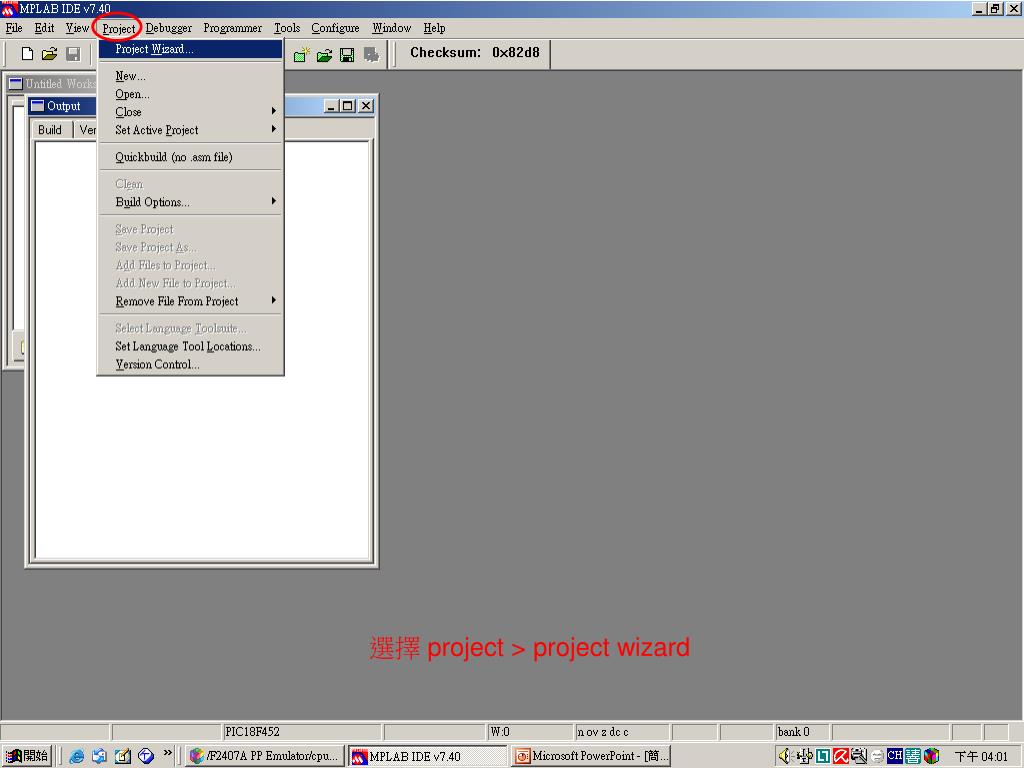Open the Debugger menu

click(168, 28)
